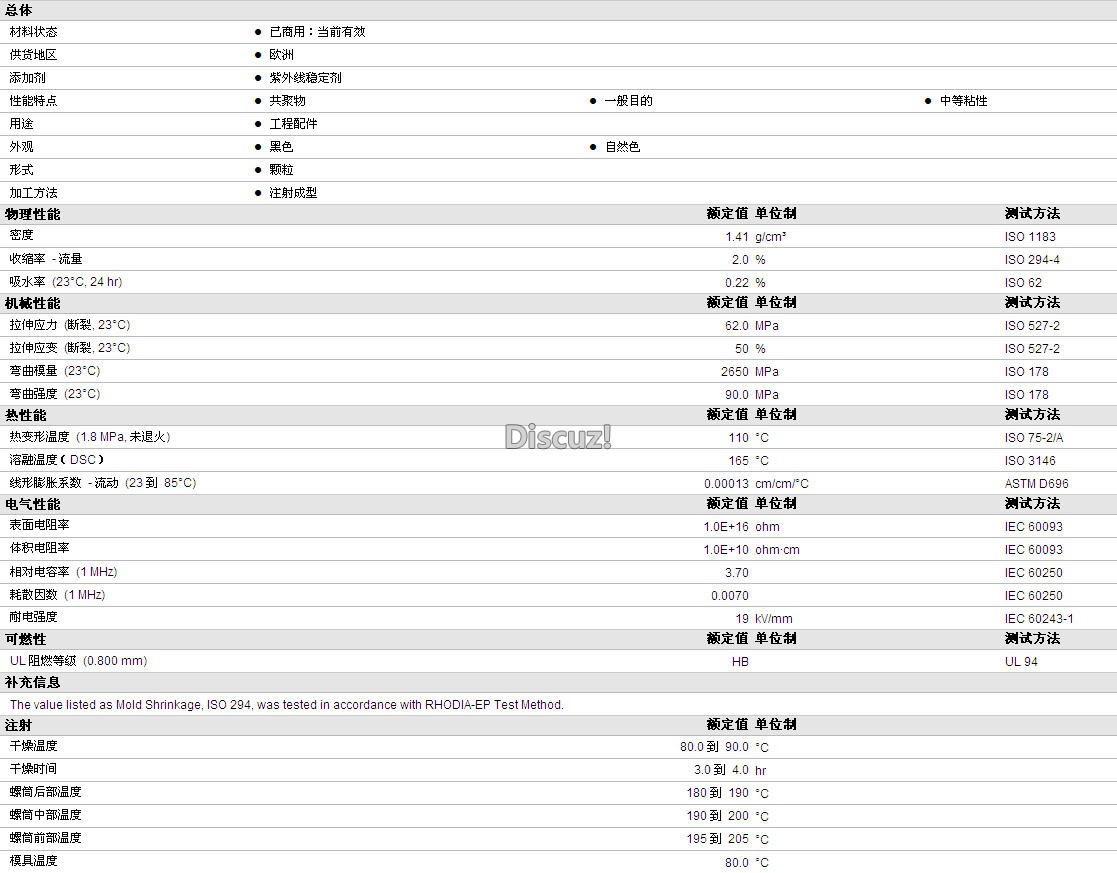
Task: Select ISO 294-4 test method
Action: (1032, 260)
